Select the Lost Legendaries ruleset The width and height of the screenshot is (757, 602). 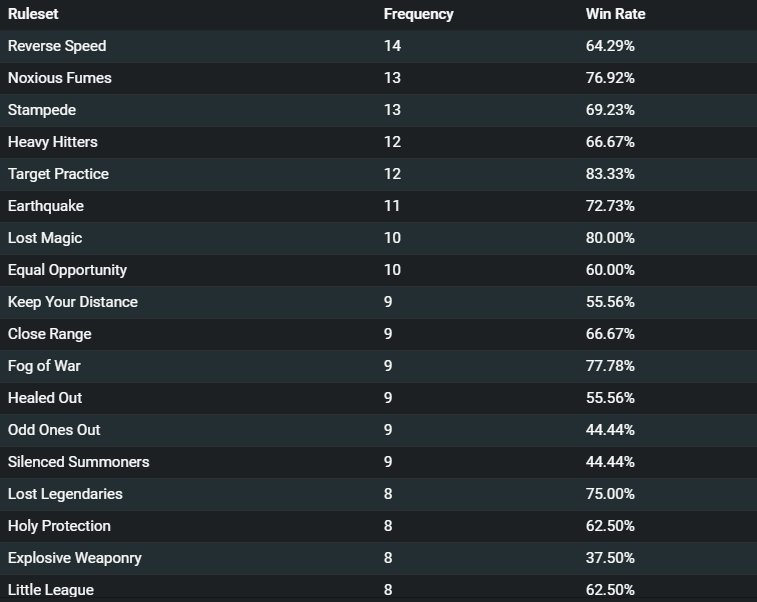tap(65, 494)
